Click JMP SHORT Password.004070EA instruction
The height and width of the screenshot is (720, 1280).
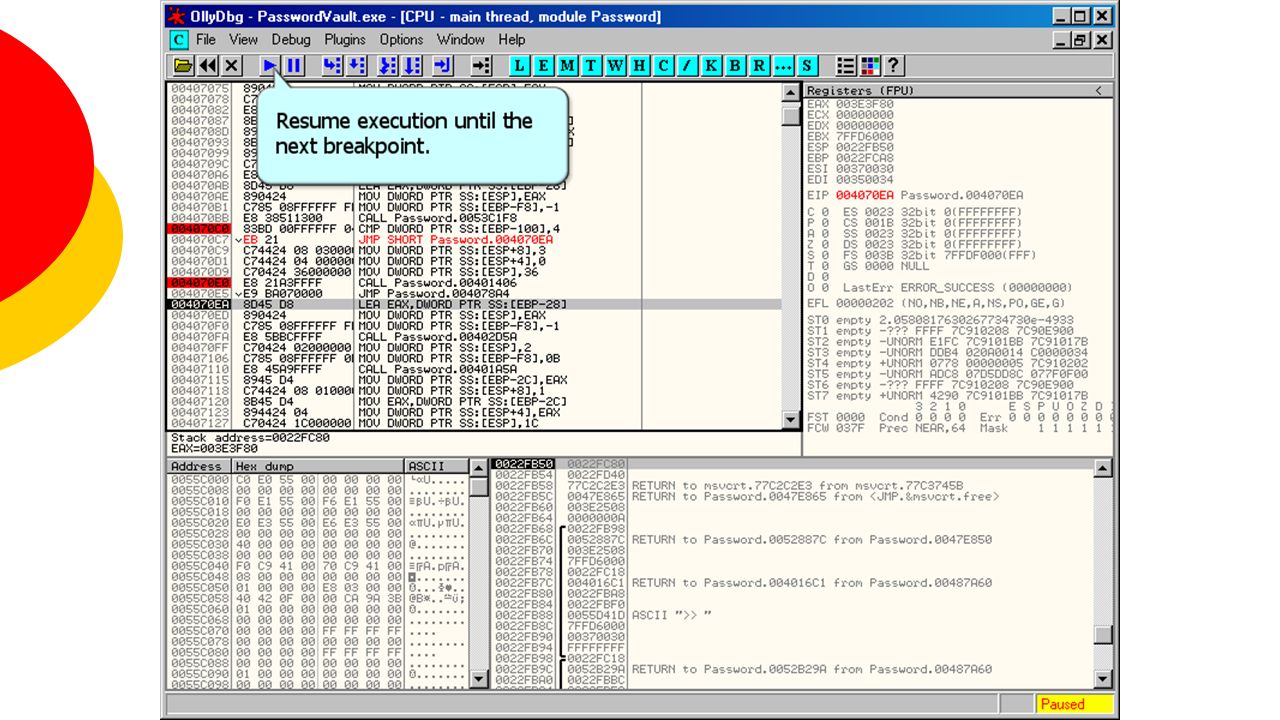pos(455,240)
